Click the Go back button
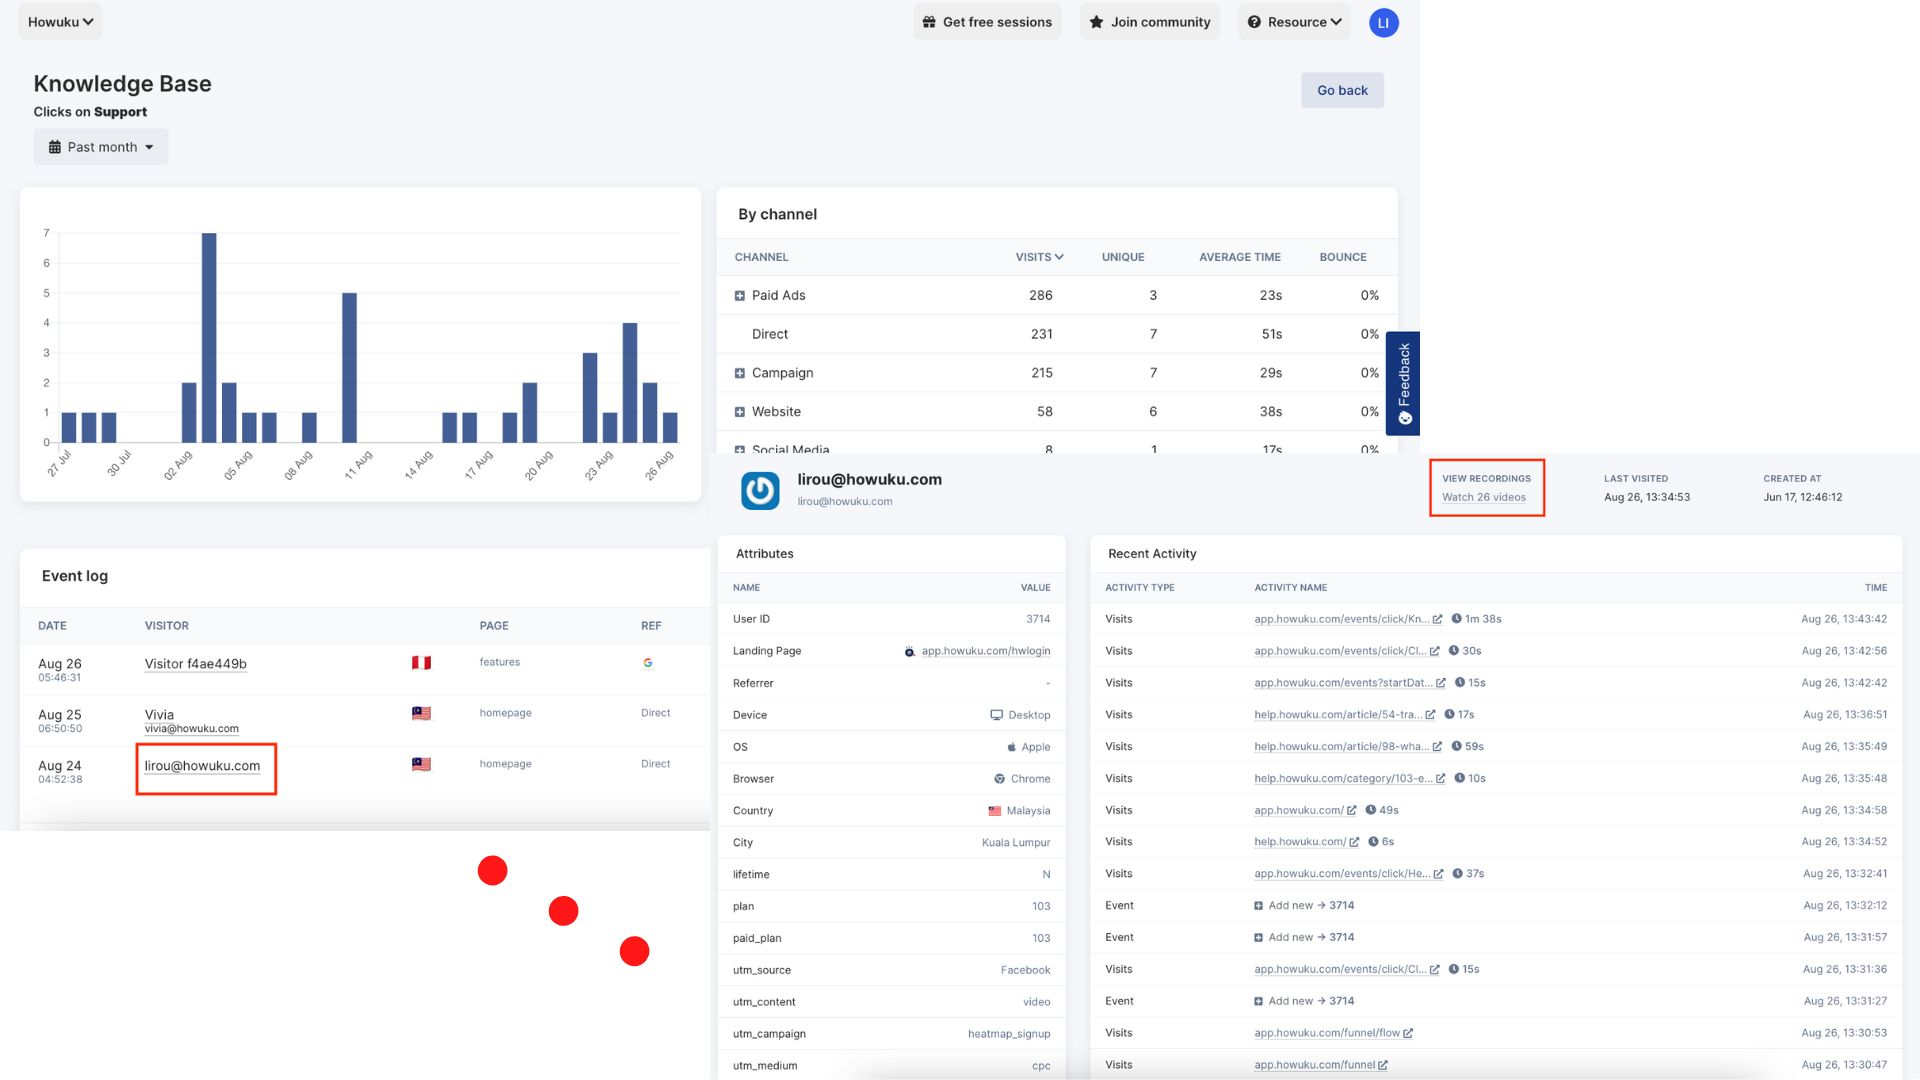 point(1342,90)
